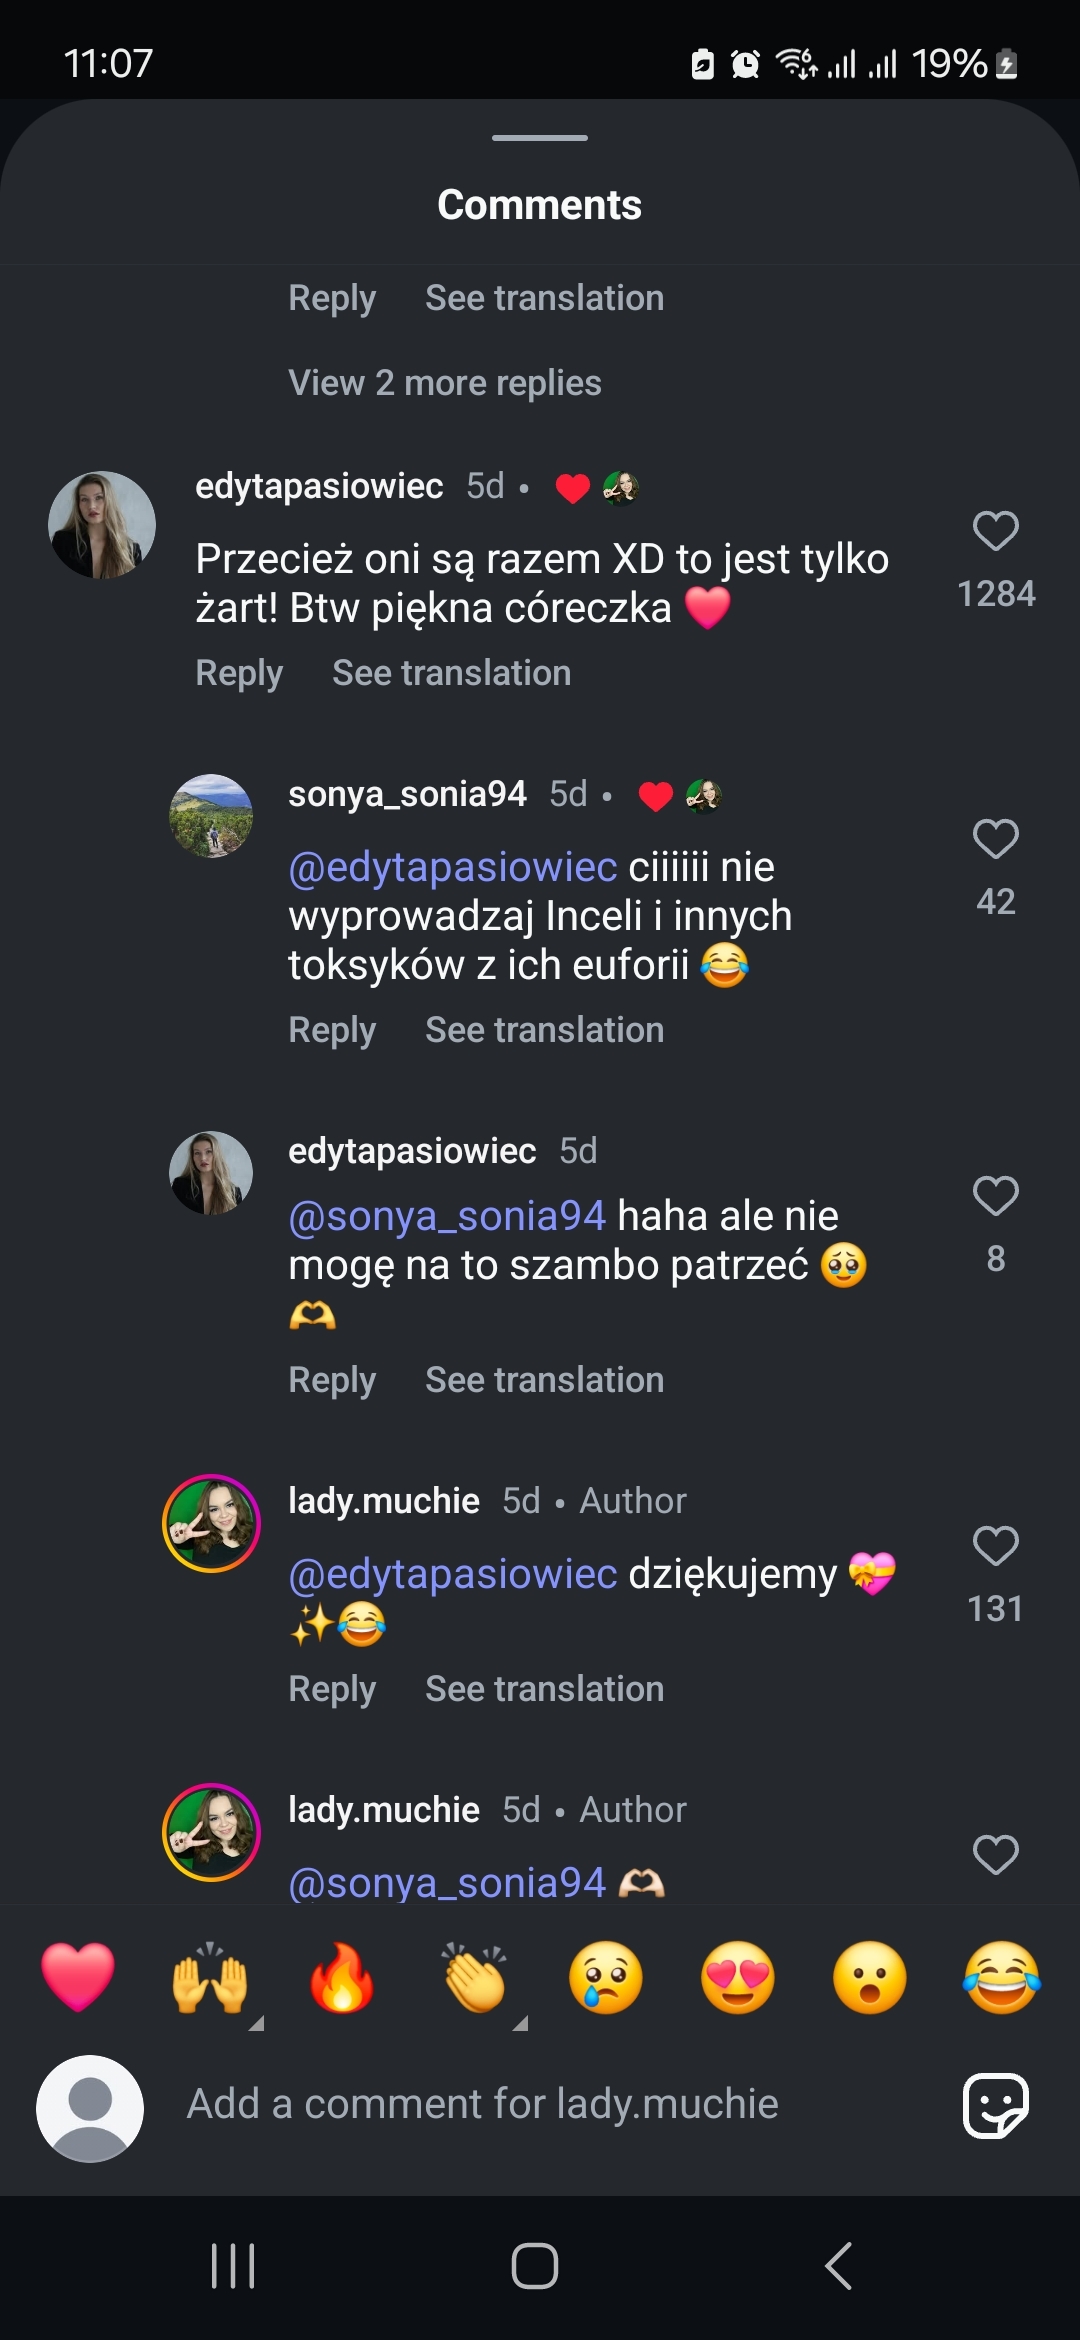Tap the fire emoji quick reaction
The height and width of the screenshot is (2340, 1080).
click(342, 1977)
